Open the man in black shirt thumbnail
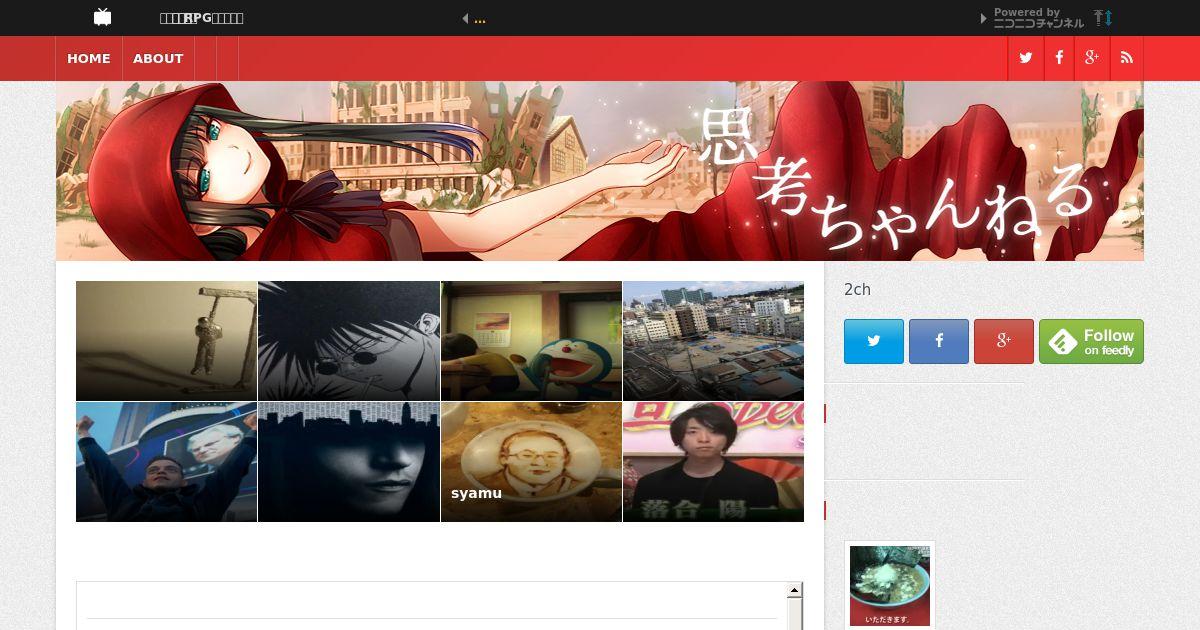 [x=713, y=462]
